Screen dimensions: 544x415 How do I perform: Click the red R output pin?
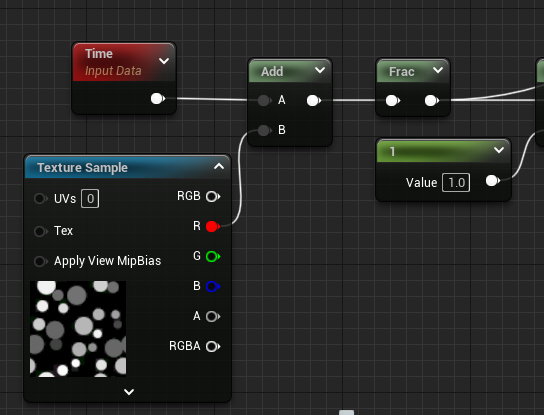tap(213, 226)
